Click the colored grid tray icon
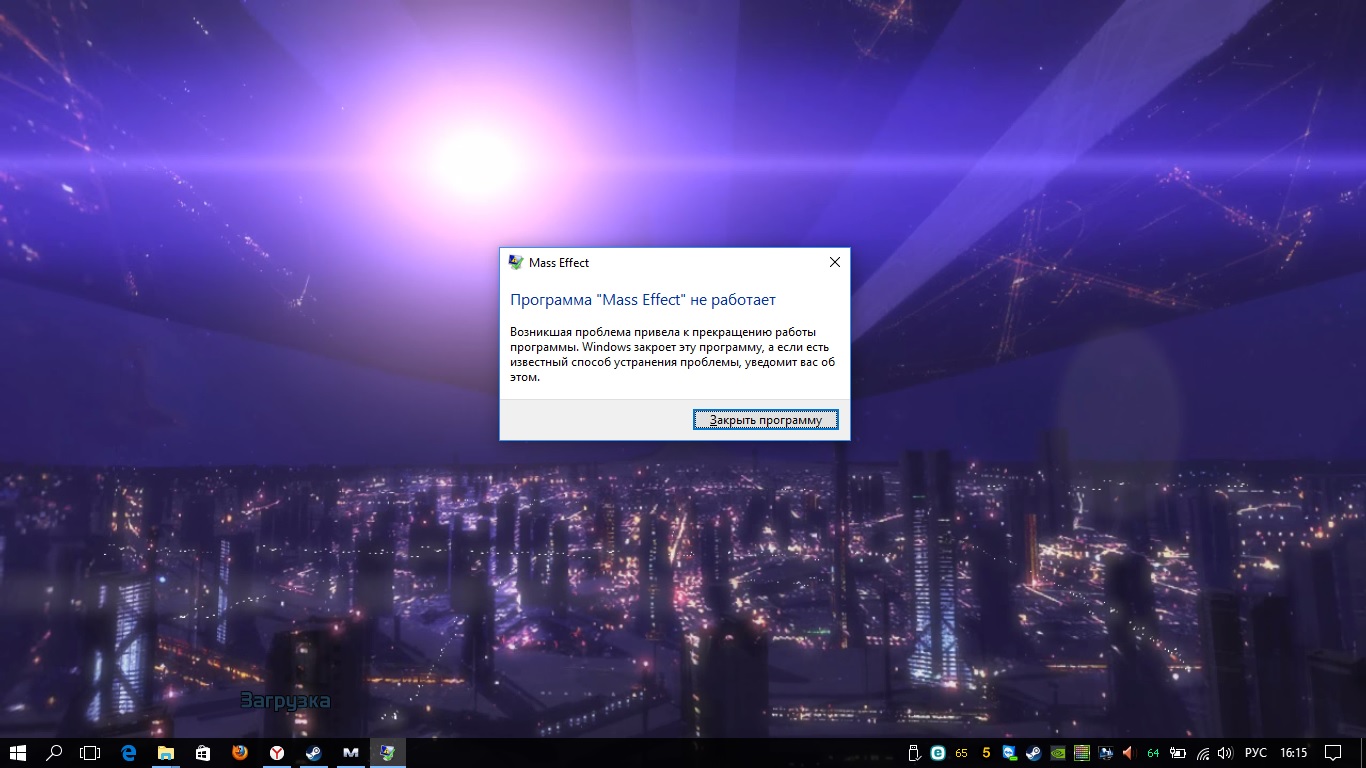 (x=1082, y=752)
